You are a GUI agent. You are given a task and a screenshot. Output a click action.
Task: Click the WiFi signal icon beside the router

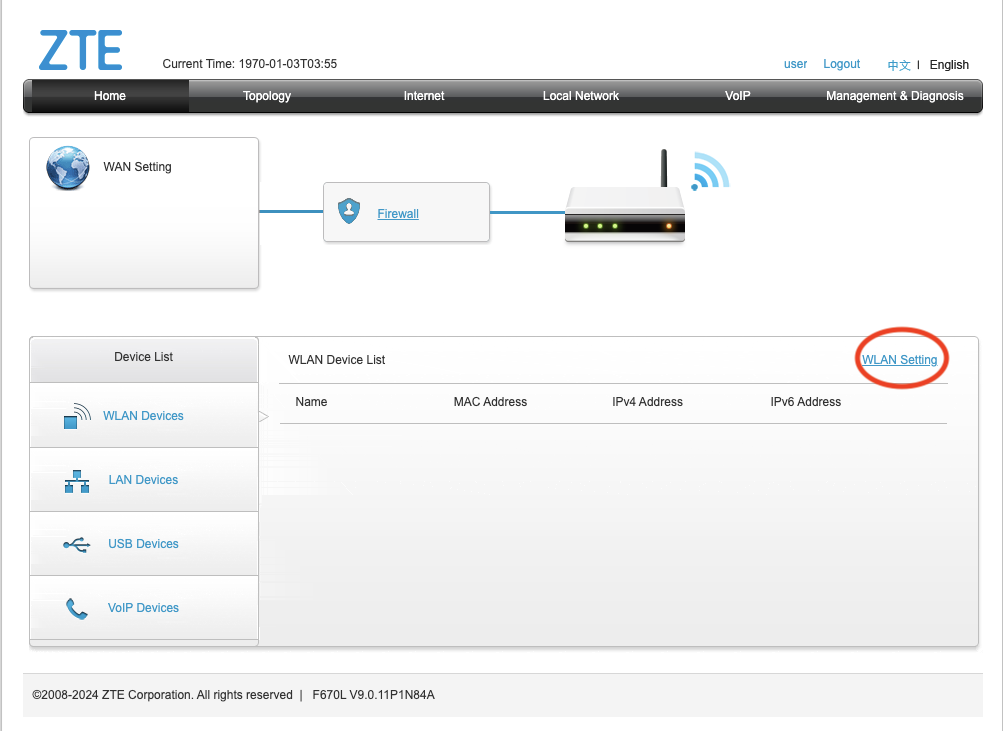(x=710, y=172)
